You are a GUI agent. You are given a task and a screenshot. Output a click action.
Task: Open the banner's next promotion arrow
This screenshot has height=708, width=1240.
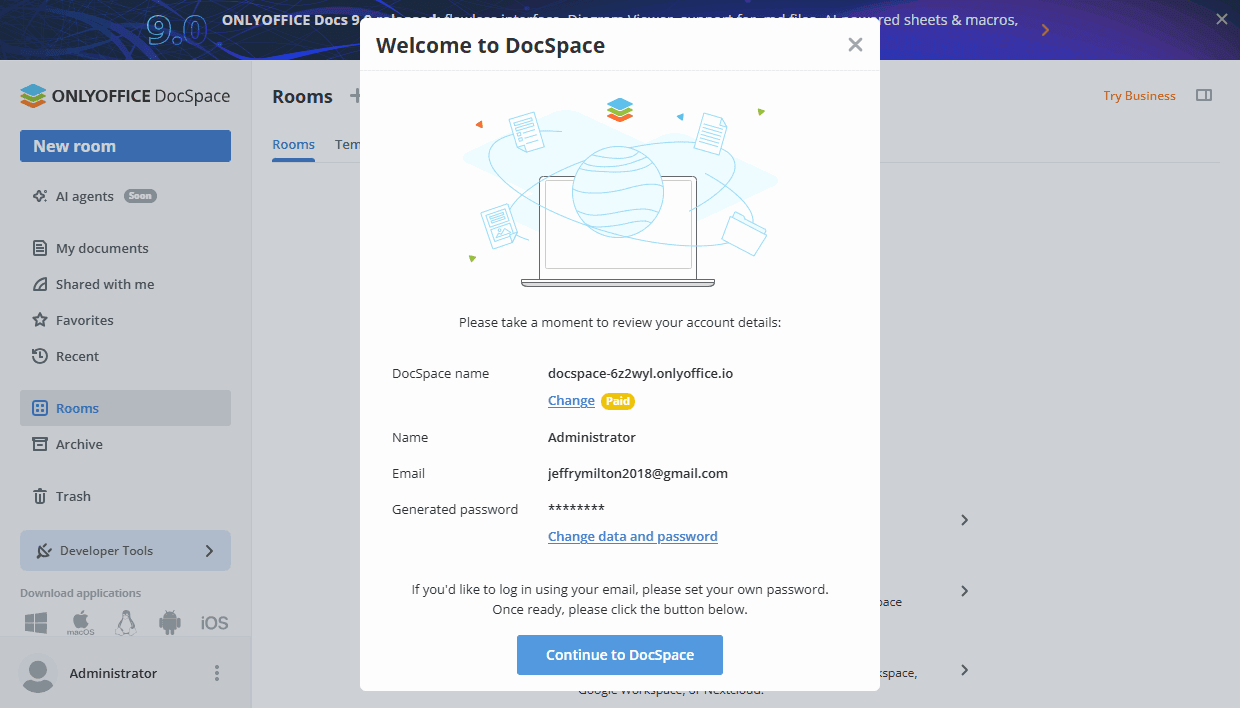pyautogui.click(x=1046, y=29)
